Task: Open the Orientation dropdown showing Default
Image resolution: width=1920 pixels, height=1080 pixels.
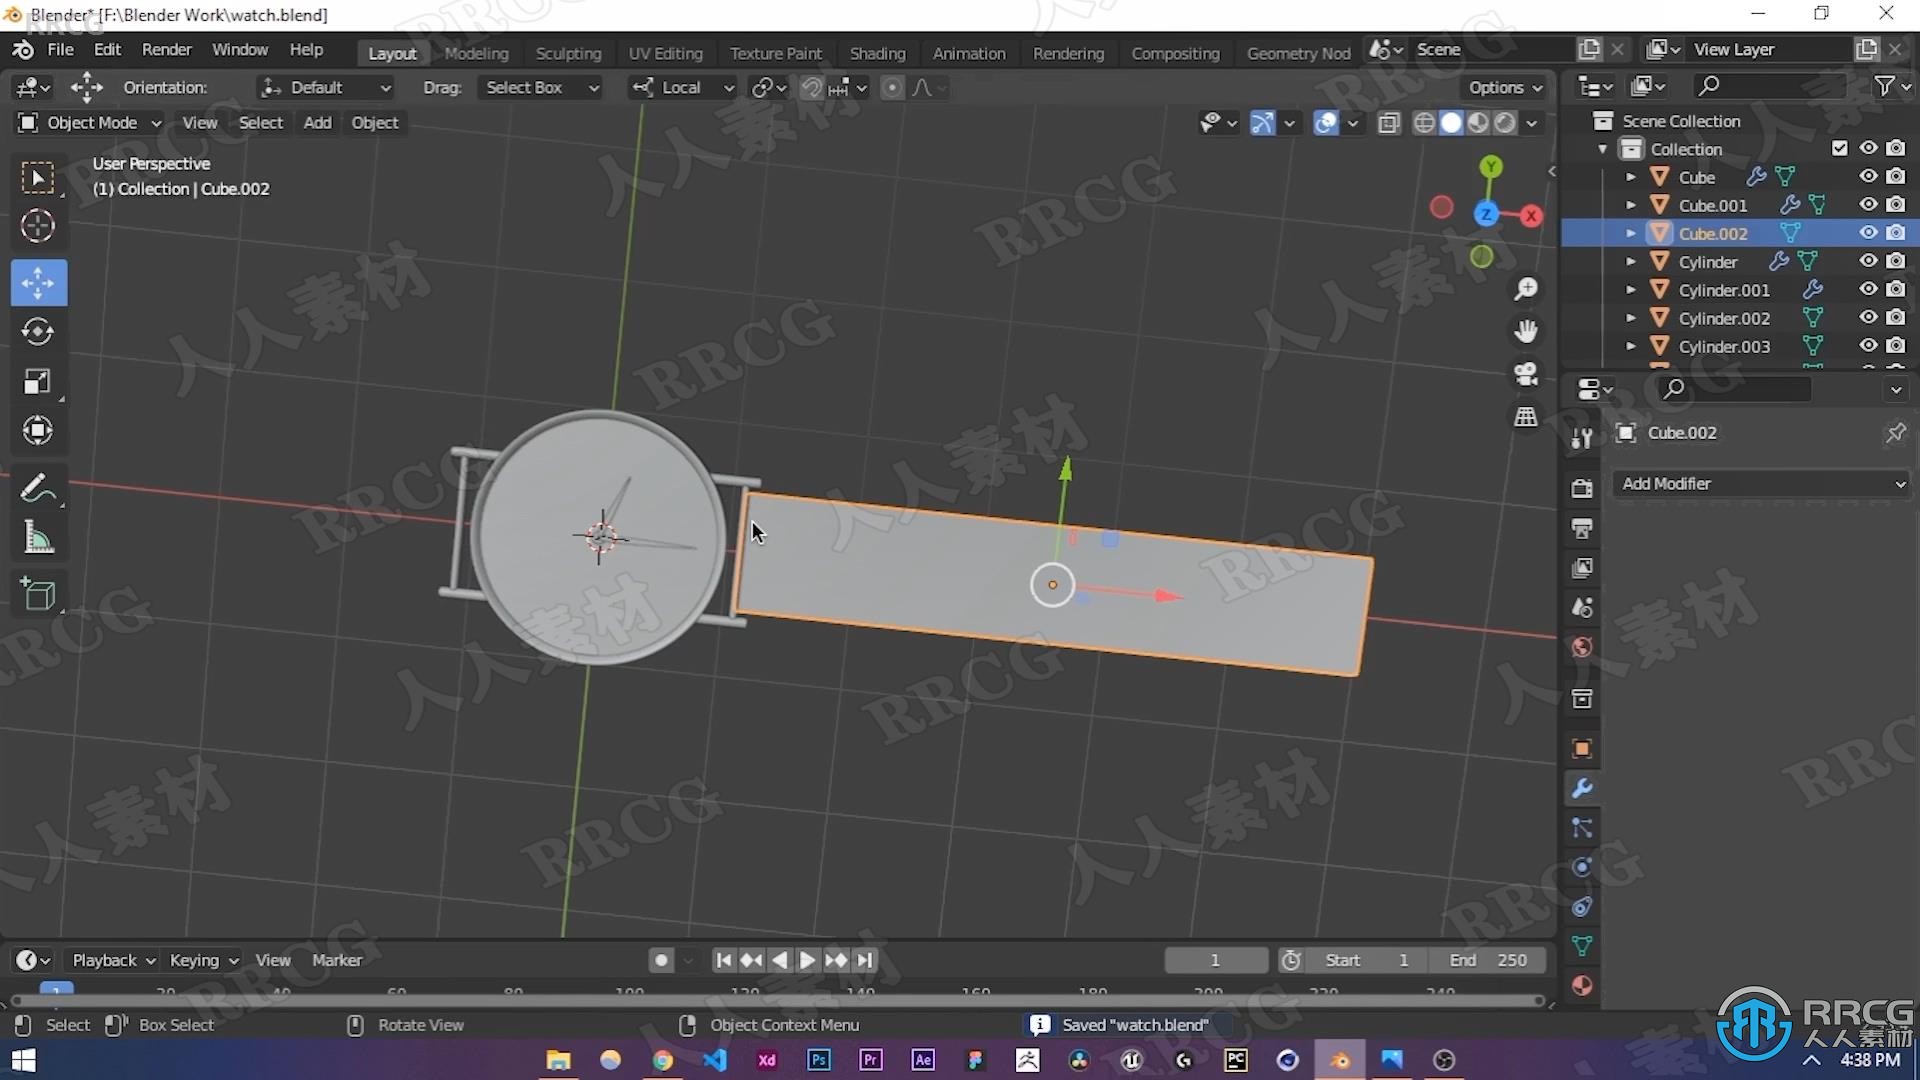Action: coord(323,87)
